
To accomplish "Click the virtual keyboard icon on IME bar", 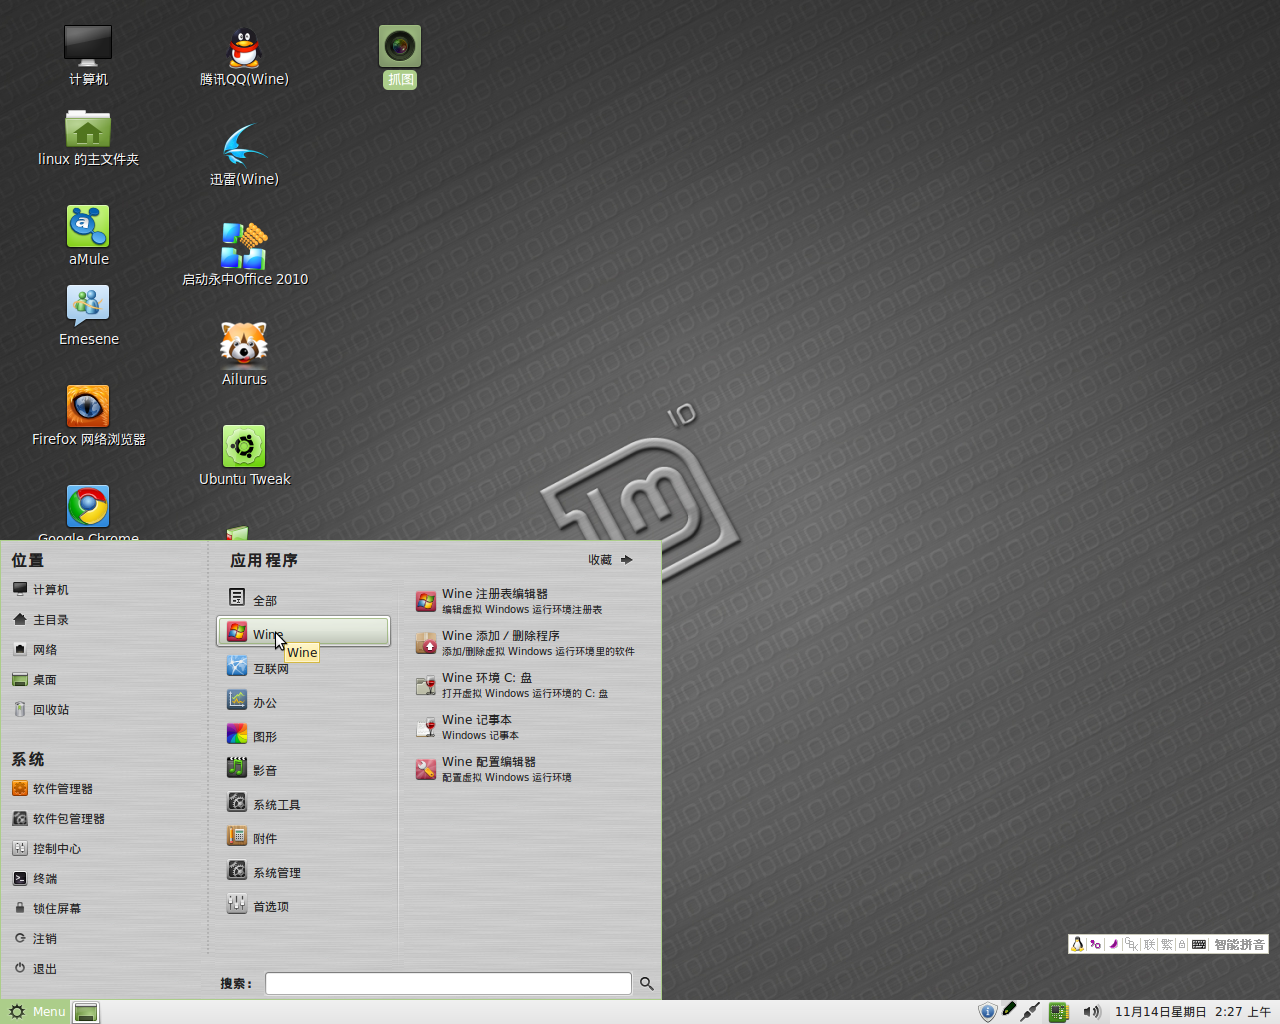I will tap(1199, 944).
